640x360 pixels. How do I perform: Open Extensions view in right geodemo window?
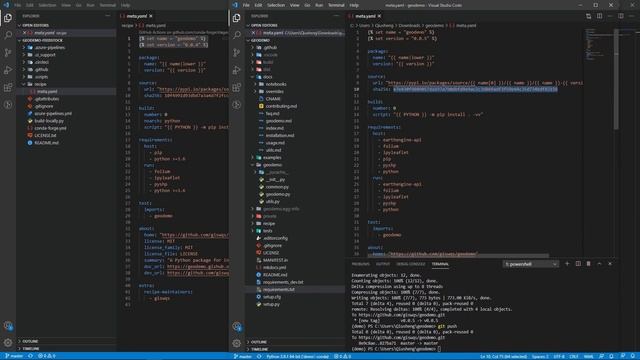tap(237, 87)
